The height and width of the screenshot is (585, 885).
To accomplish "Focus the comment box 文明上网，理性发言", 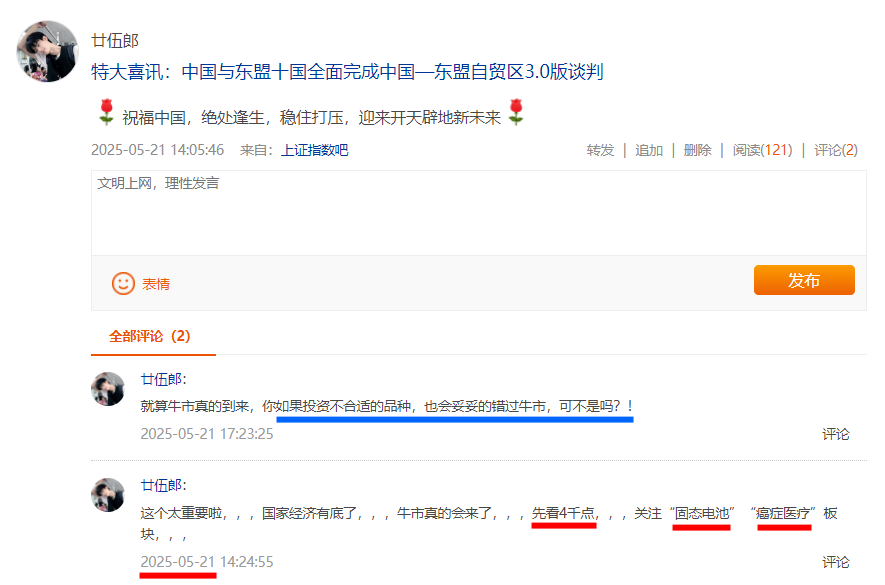I will [x=479, y=213].
